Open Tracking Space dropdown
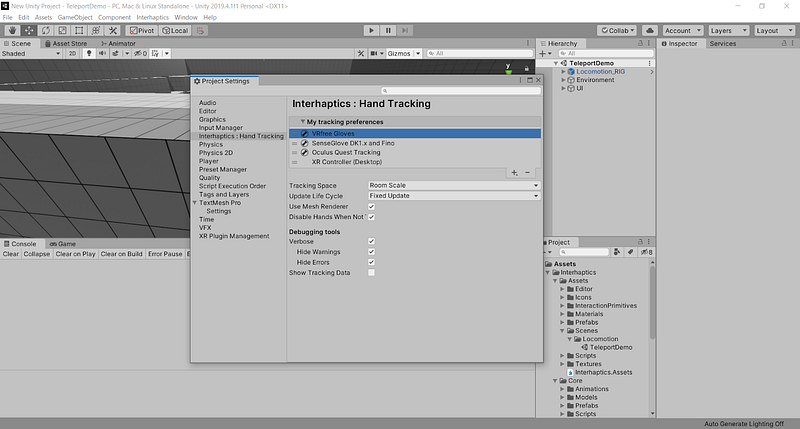 tap(454, 186)
